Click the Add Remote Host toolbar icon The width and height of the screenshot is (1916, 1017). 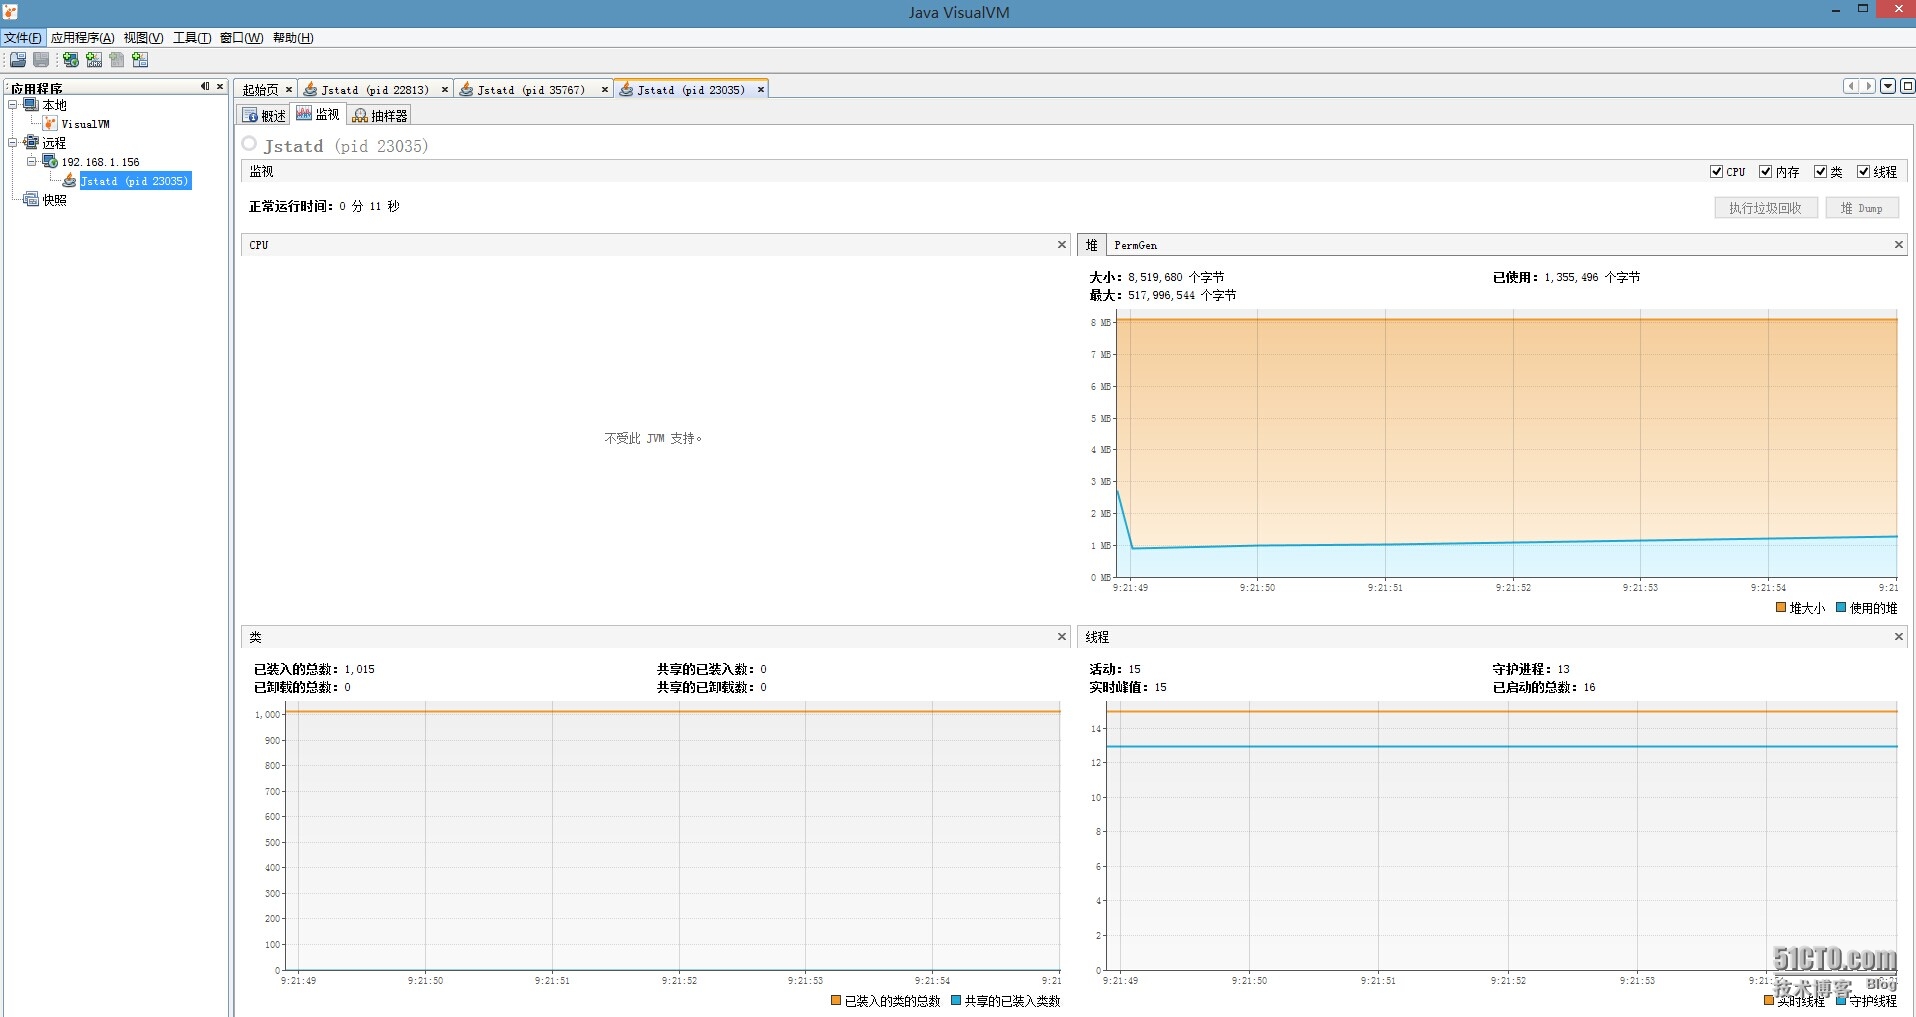click(71, 60)
